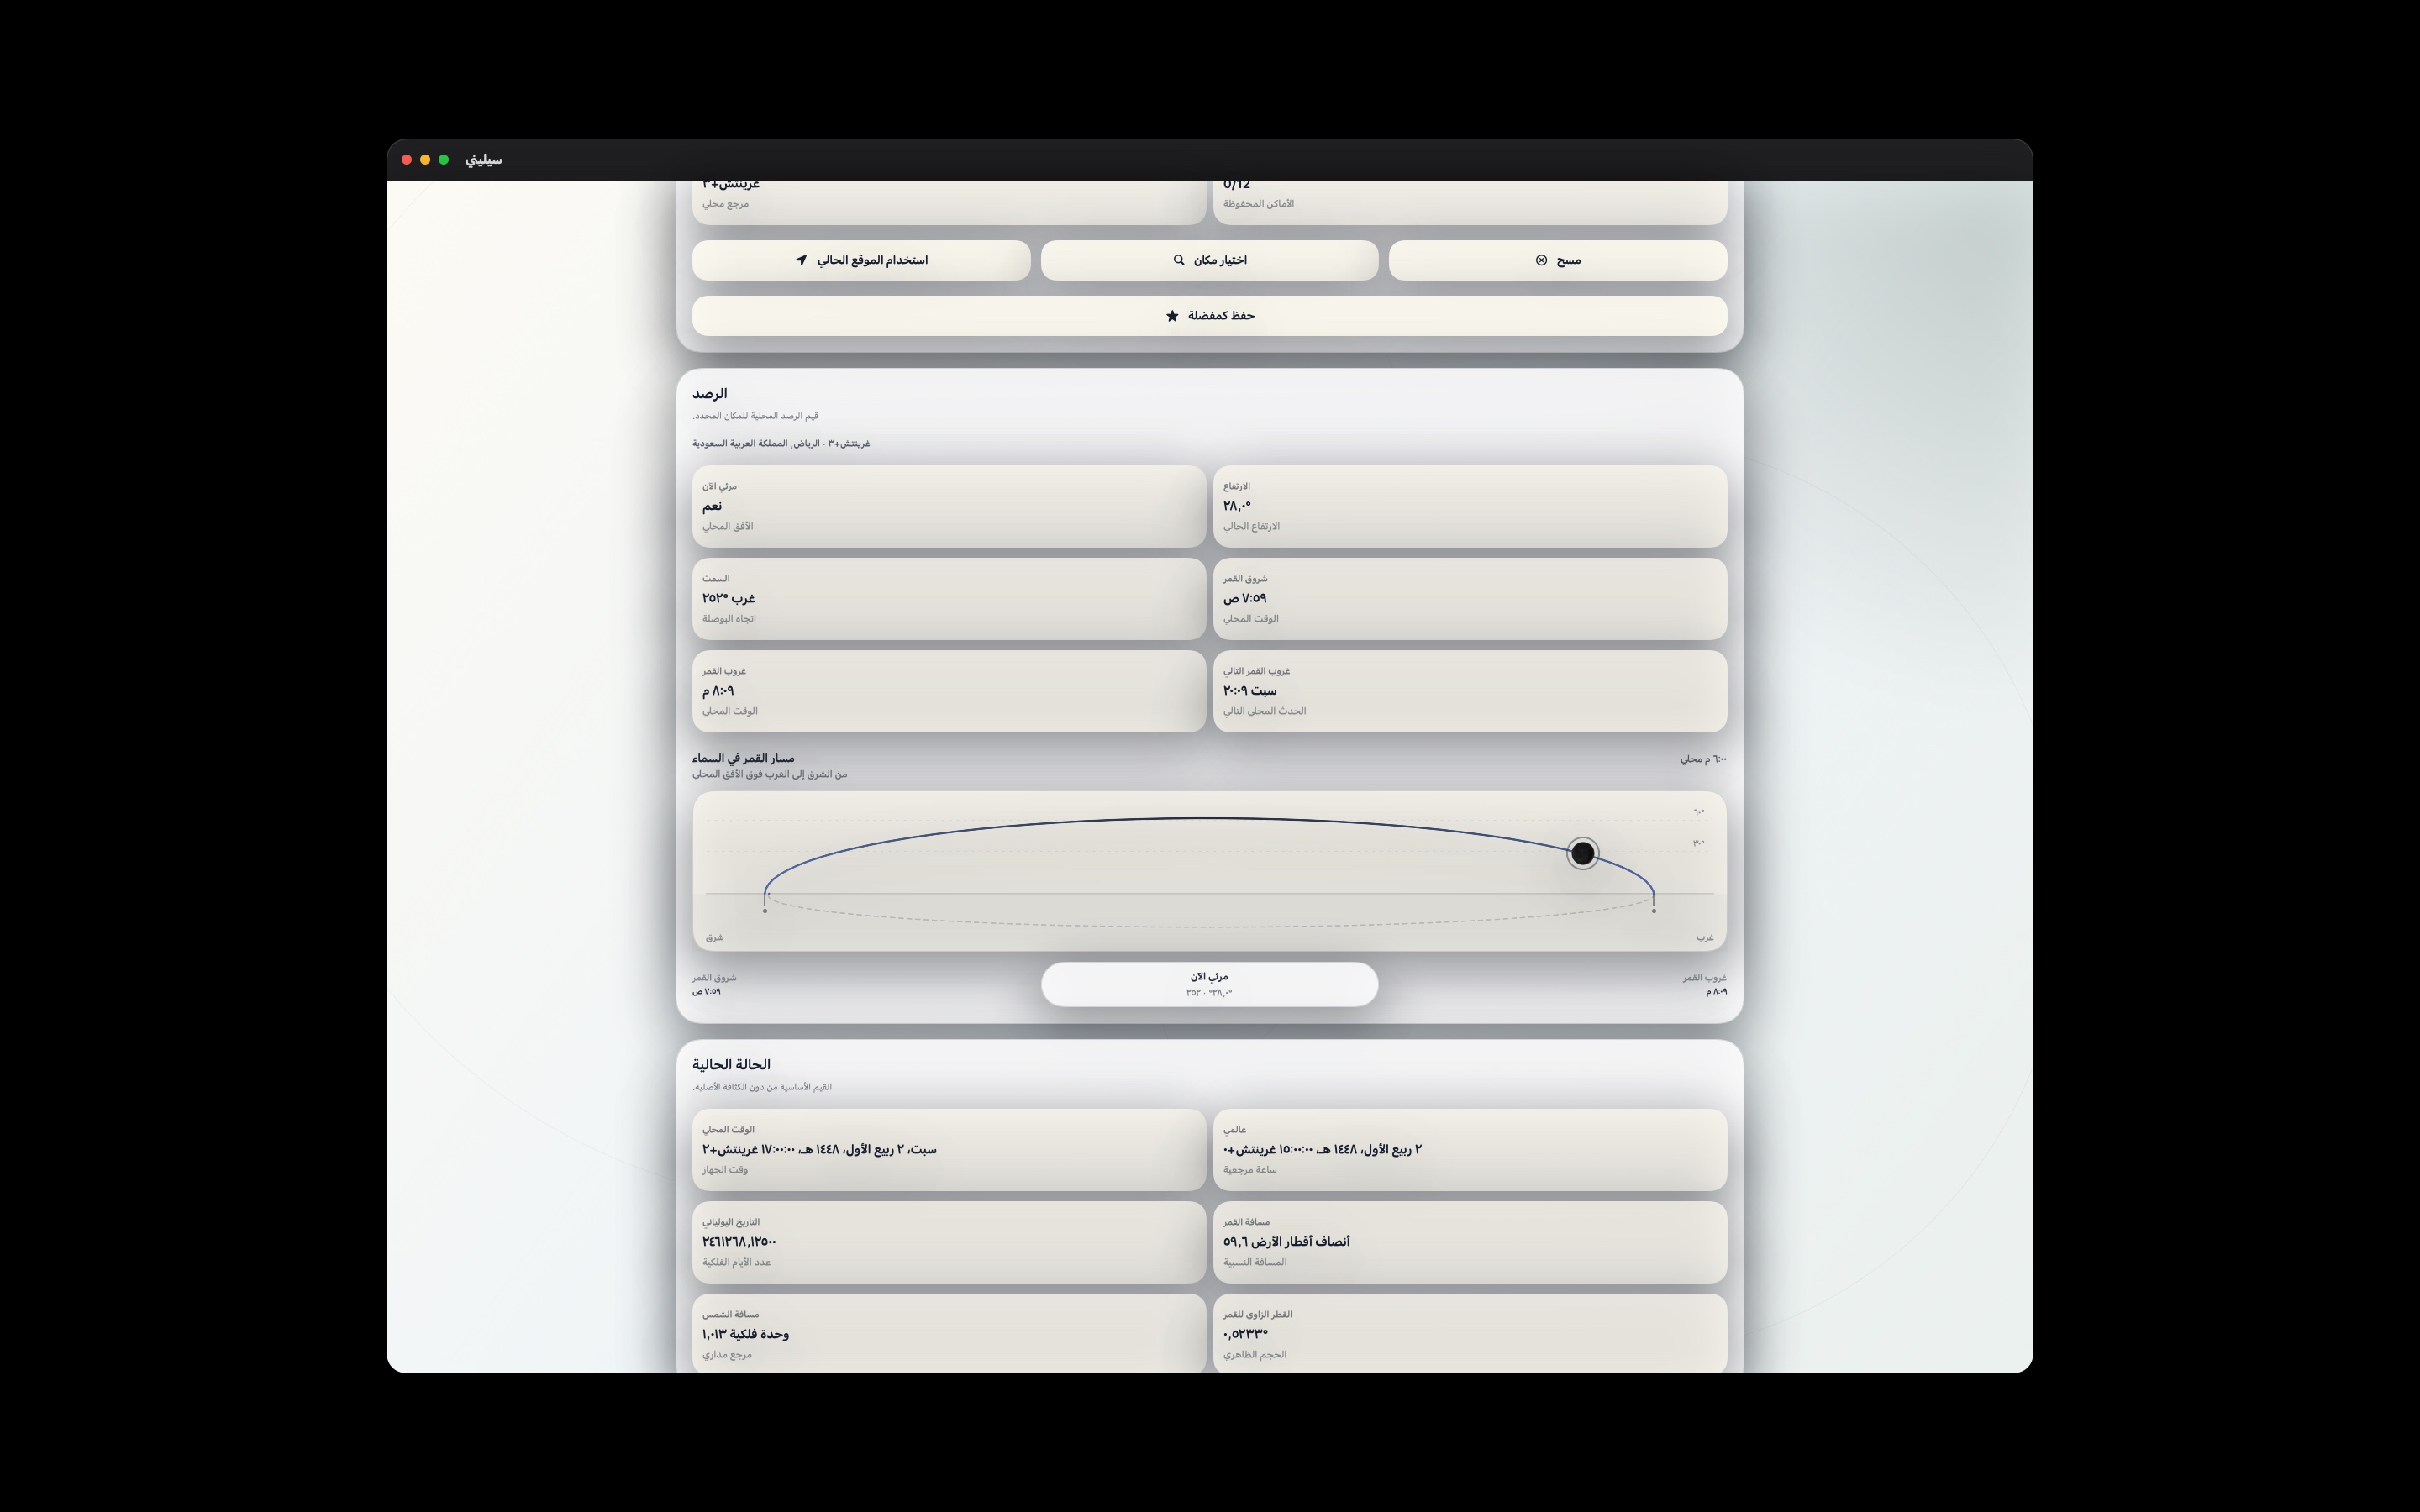This screenshot has width=2420, height=1512.
Task: Click the مسح clear button
Action: pos(1557,260)
